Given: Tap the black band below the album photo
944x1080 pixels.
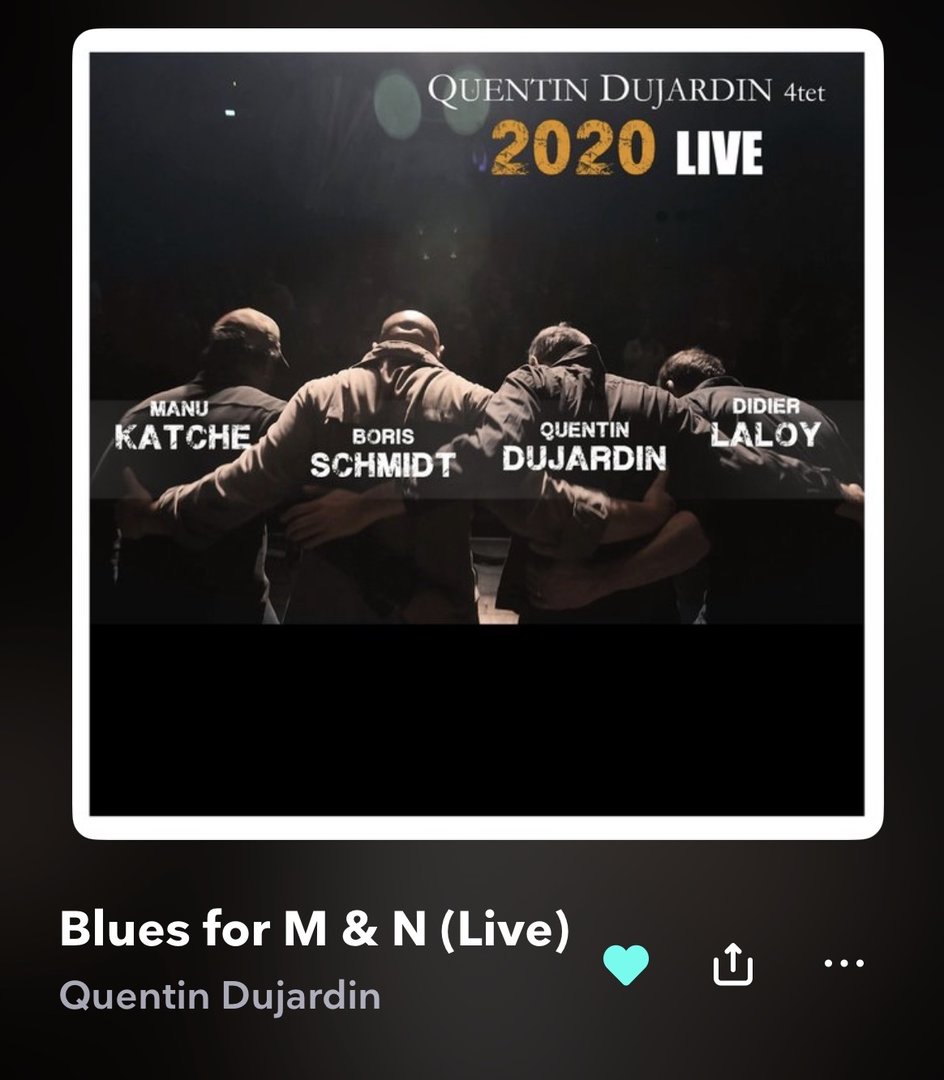Looking at the screenshot, I should pos(476,720).
